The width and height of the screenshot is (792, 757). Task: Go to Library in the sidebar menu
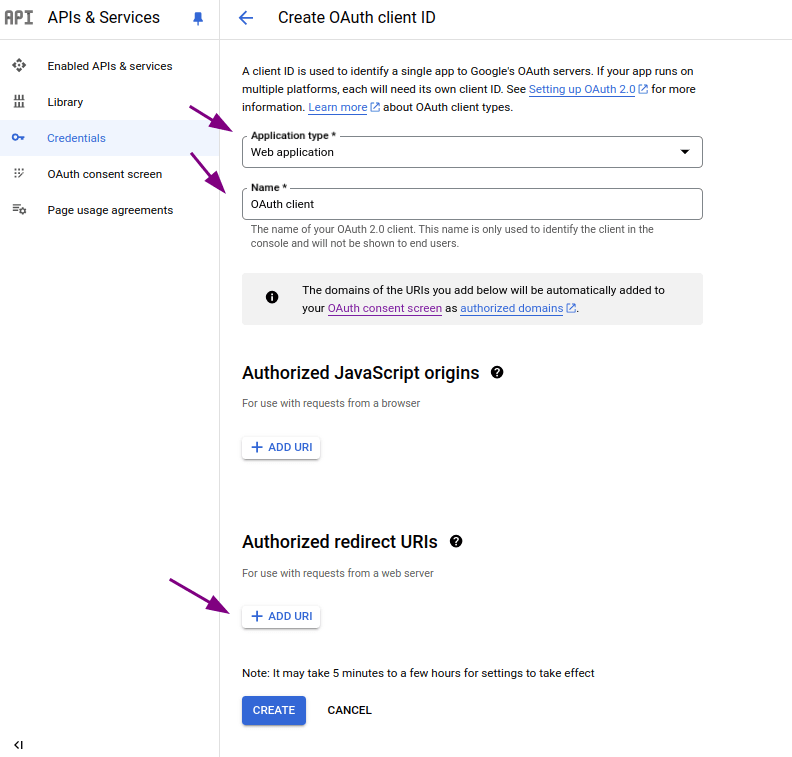point(65,102)
